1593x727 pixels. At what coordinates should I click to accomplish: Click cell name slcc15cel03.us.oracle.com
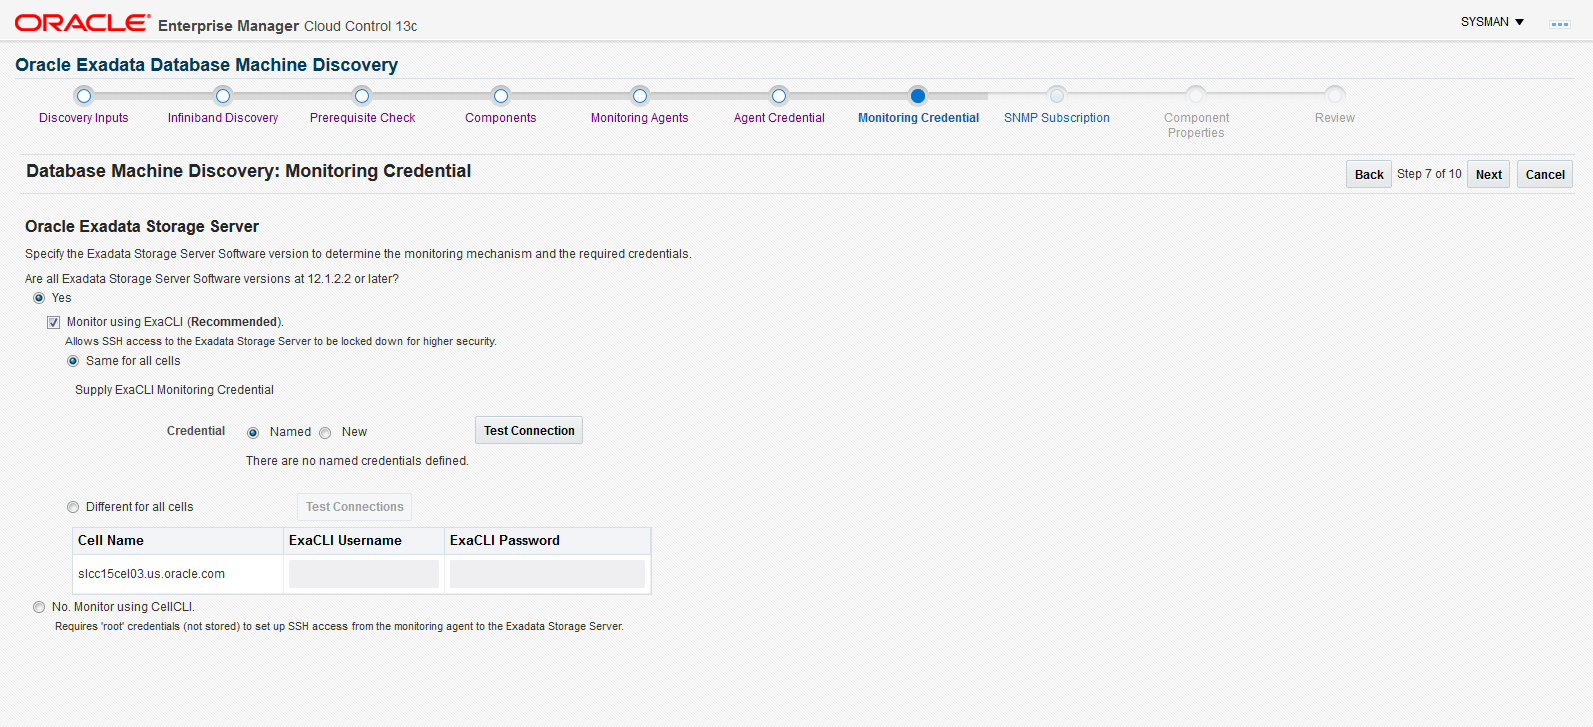[151, 574]
